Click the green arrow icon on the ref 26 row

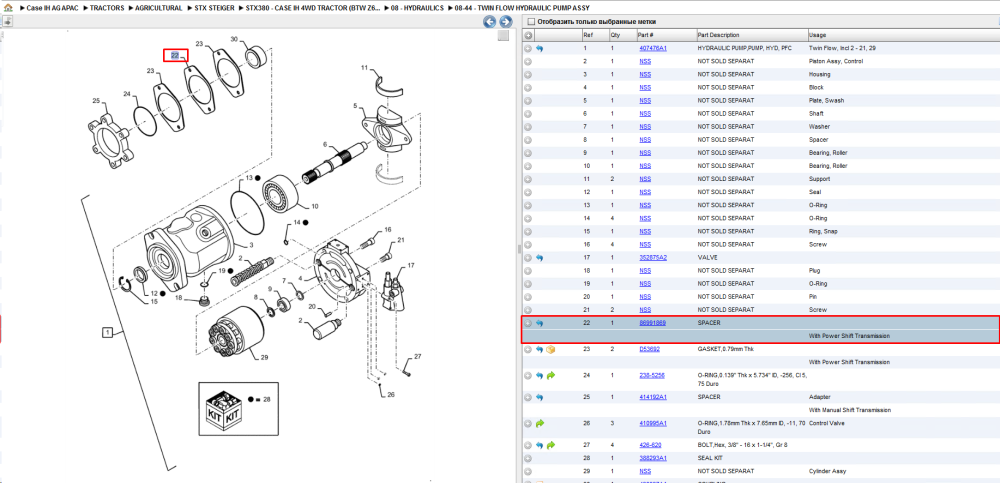pos(540,423)
